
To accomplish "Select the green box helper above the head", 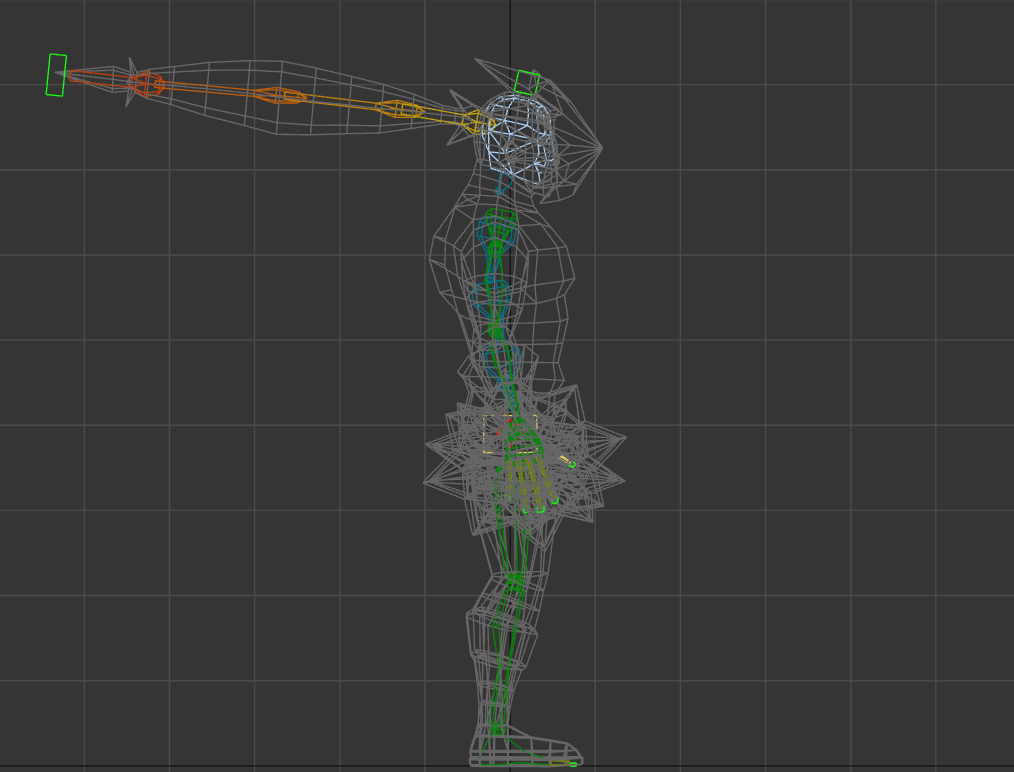I will pyautogui.click(x=526, y=82).
